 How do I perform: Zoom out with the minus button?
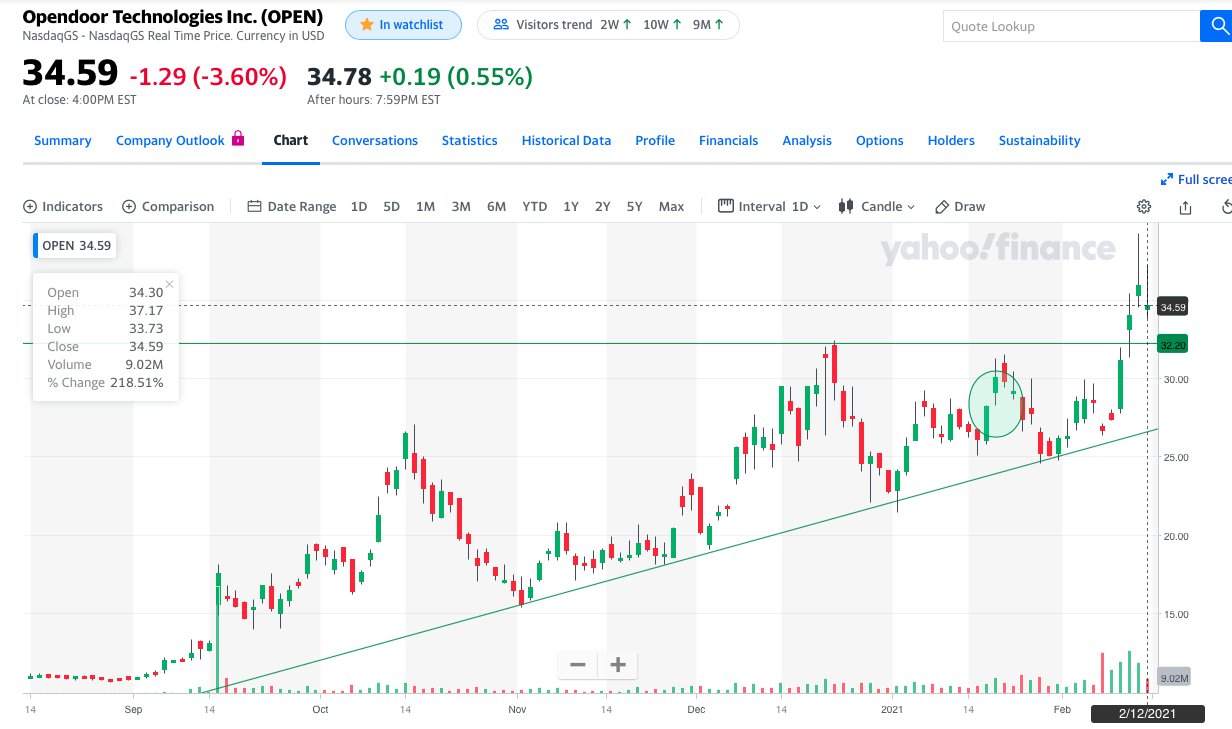[x=578, y=665]
